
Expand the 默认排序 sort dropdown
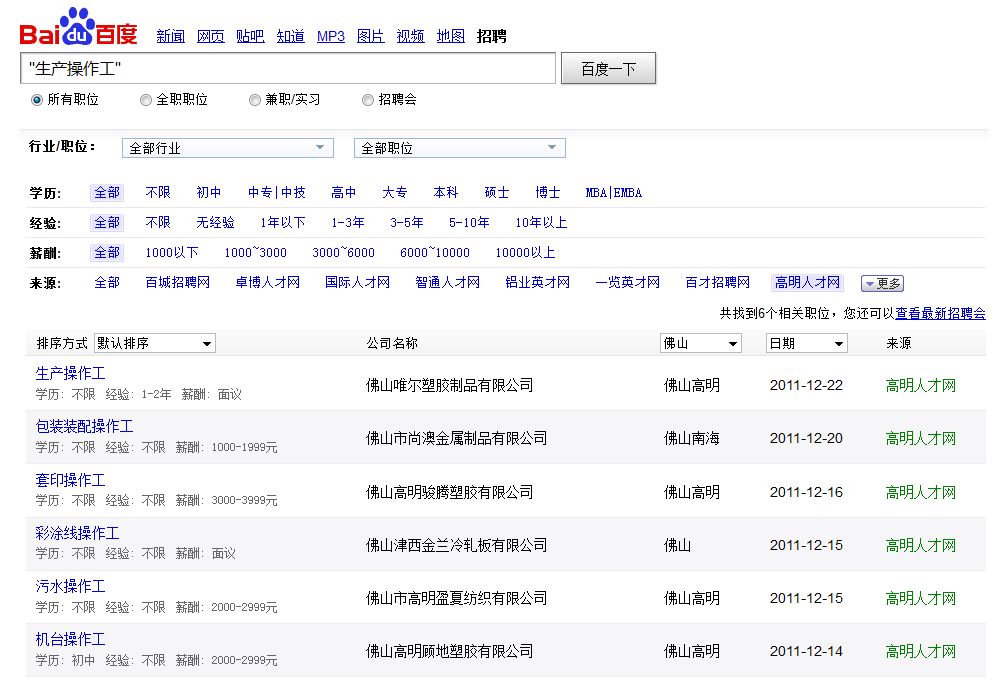(154, 343)
